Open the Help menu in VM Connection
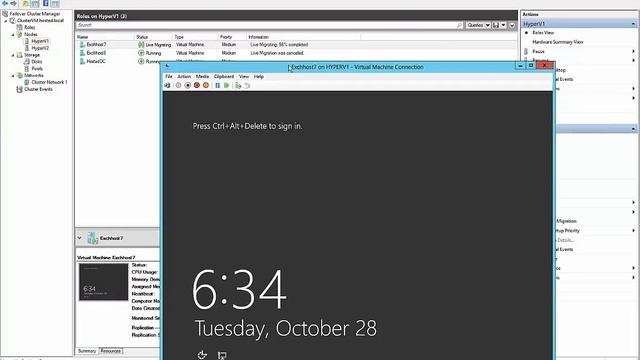Screen dimensions: 640x360 pos(259,76)
